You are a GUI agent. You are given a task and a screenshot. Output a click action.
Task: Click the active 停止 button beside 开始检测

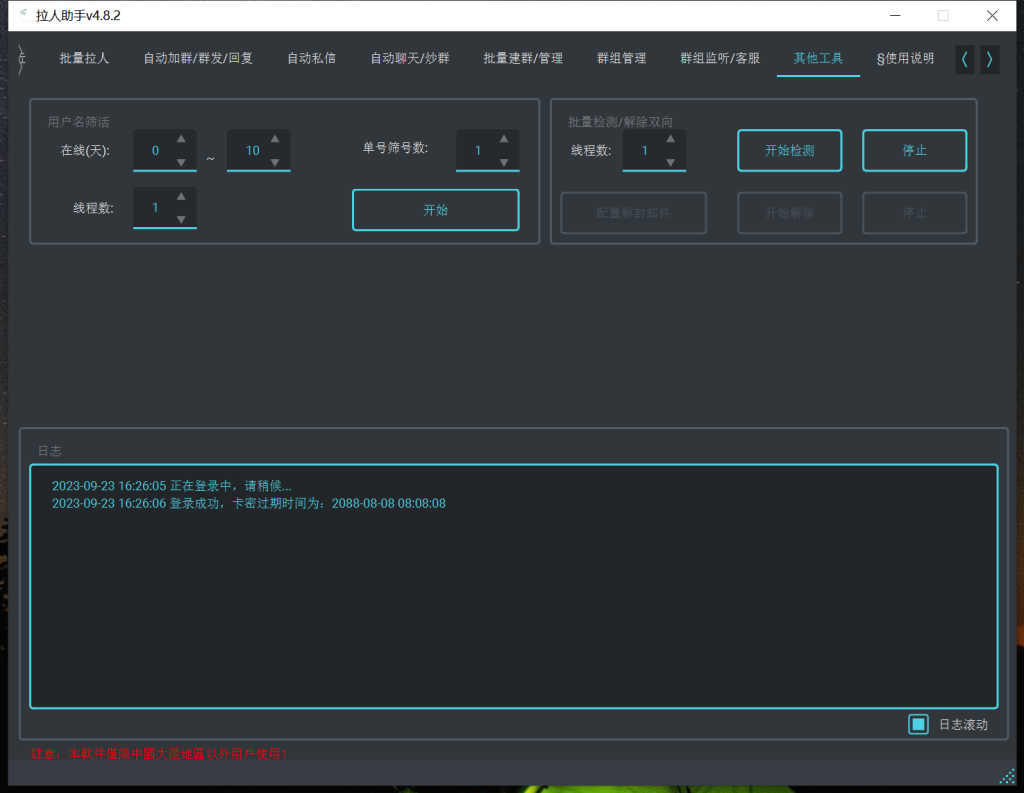point(914,151)
